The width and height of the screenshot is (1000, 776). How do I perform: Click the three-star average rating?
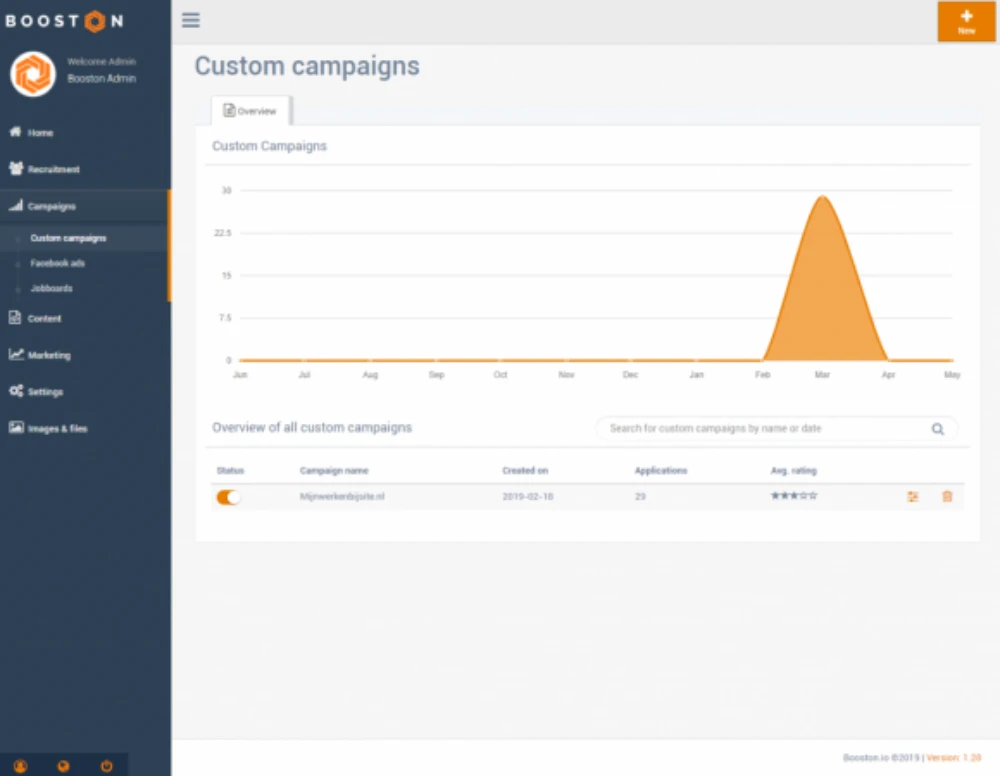pos(793,496)
